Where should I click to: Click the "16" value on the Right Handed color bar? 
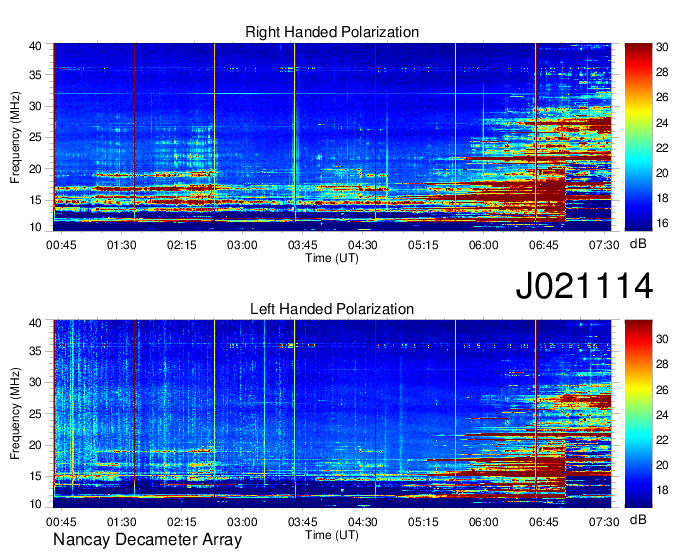662,223
